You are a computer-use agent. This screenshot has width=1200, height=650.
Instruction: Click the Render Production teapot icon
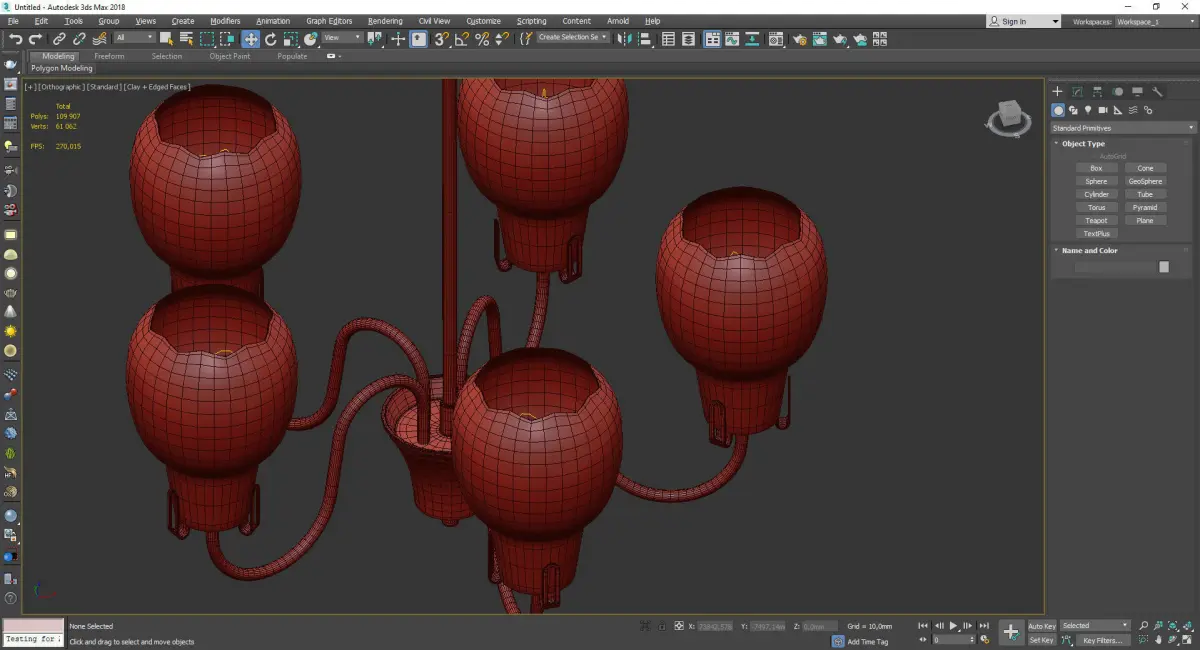[840, 38]
